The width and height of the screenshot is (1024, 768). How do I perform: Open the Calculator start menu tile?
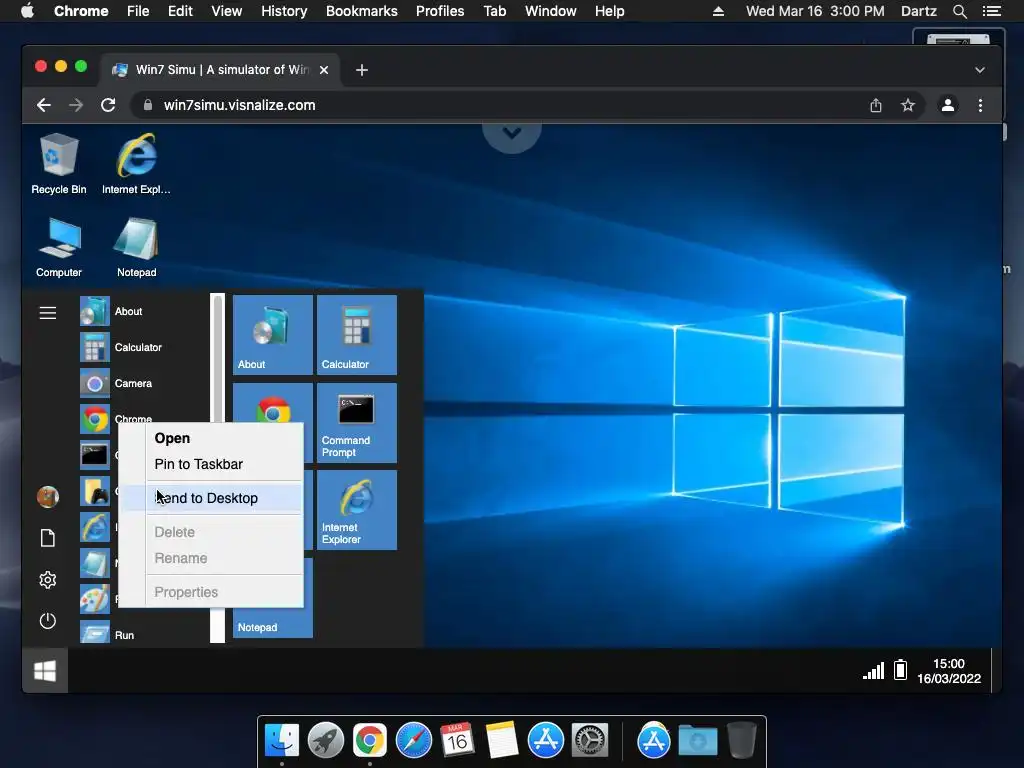pos(357,335)
